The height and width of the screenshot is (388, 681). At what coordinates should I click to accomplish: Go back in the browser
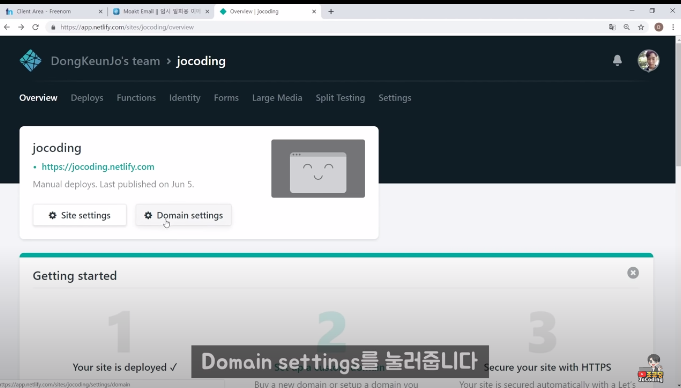click(x=7, y=27)
